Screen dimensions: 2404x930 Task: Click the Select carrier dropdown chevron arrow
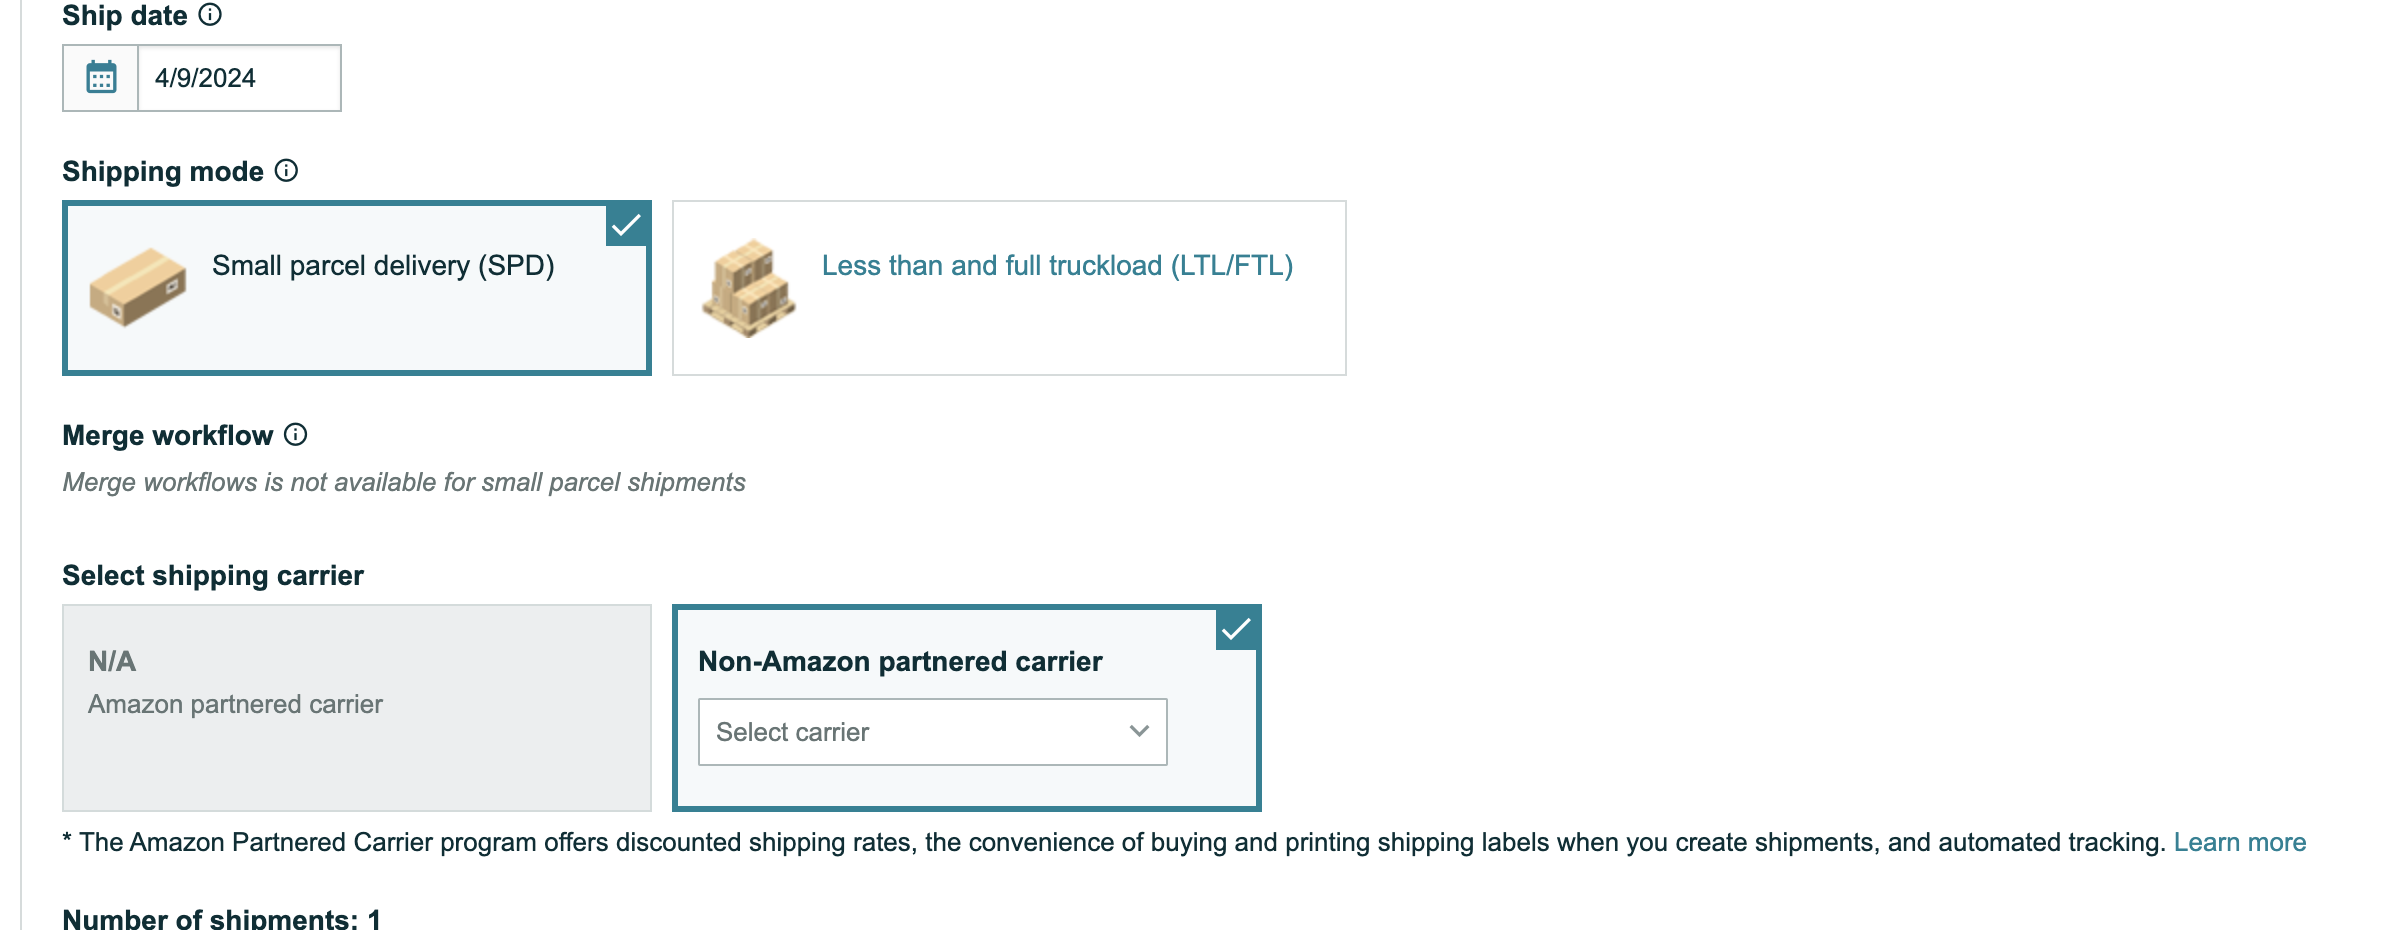tap(1139, 732)
